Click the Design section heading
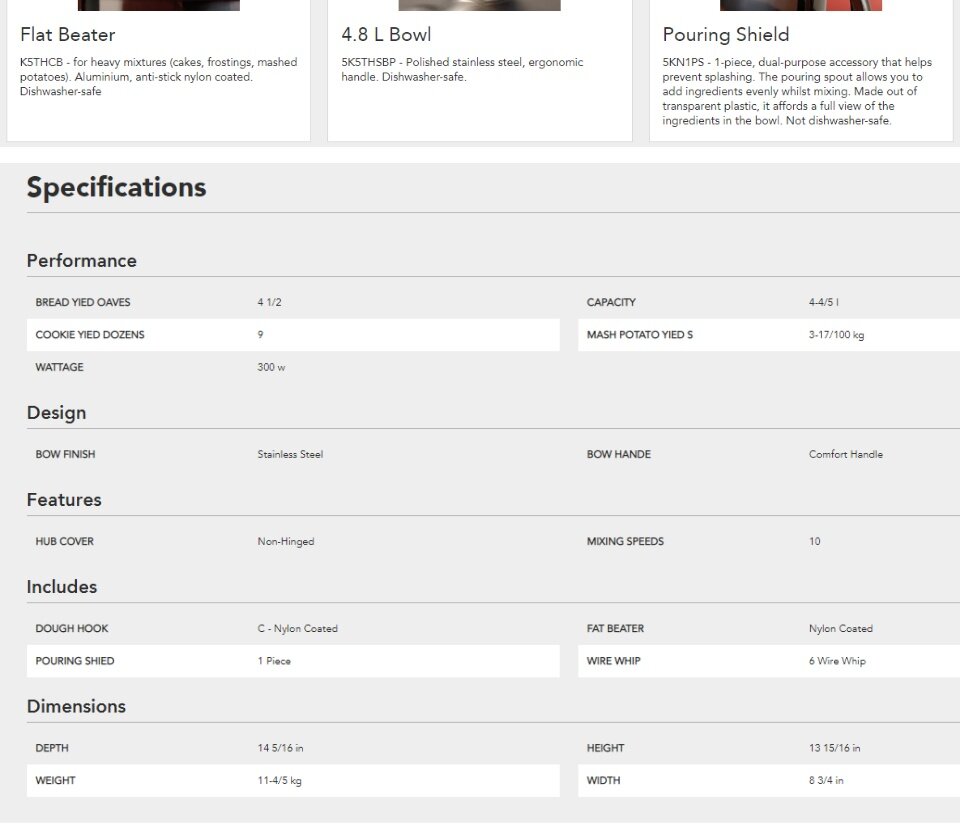Viewport: 960px width, 836px height. coord(56,413)
